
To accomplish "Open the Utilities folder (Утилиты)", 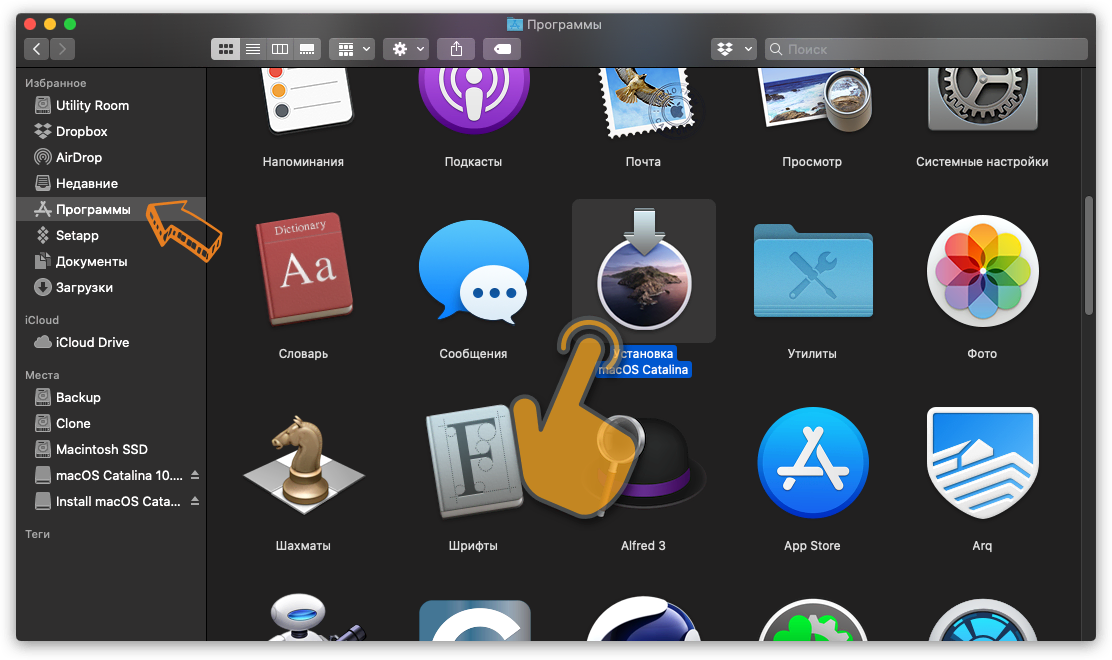I will pos(813,270).
